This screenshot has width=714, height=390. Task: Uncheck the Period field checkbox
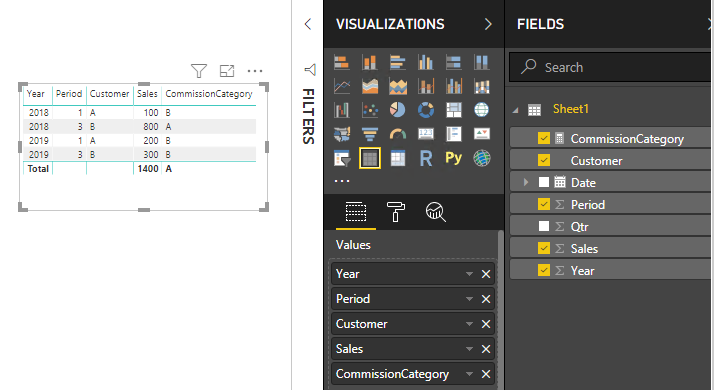pos(544,204)
